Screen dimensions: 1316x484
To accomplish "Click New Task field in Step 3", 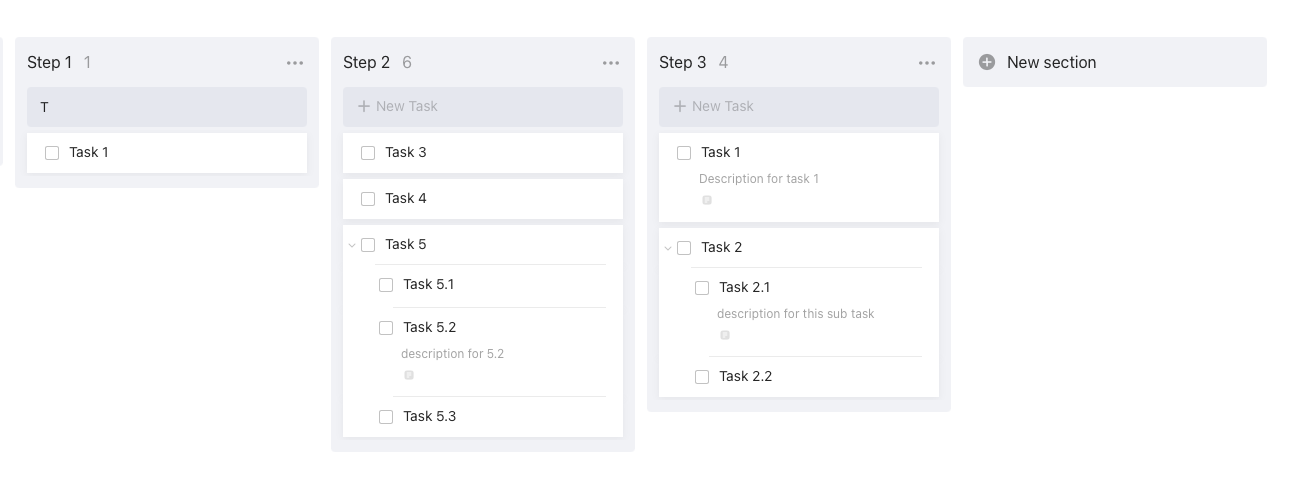I will [799, 106].
